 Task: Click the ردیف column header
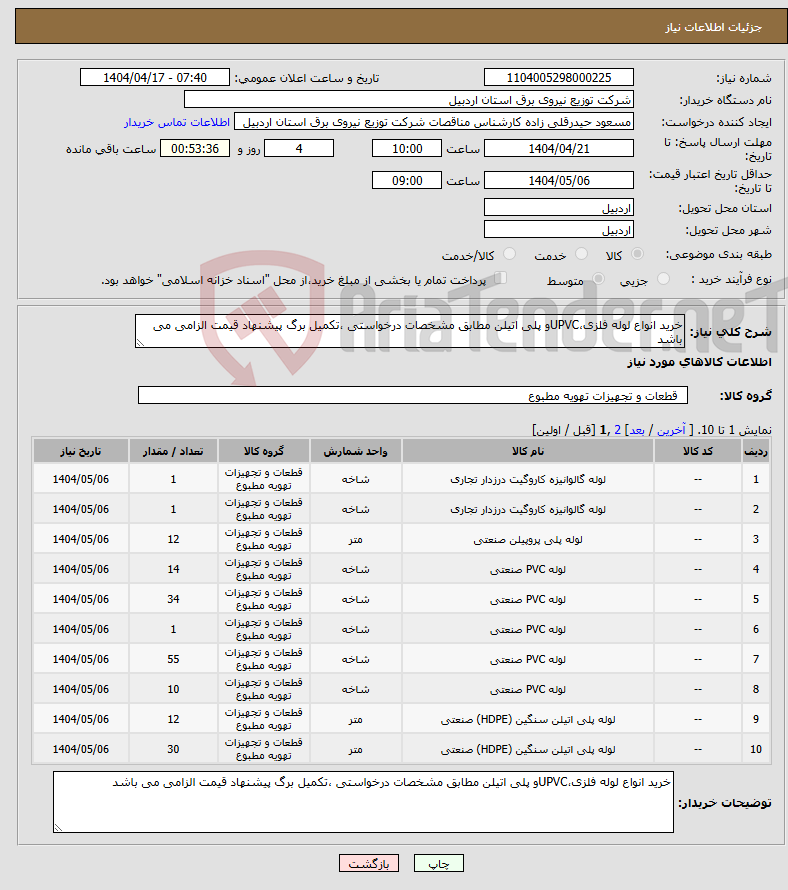pyautogui.click(x=756, y=451)
